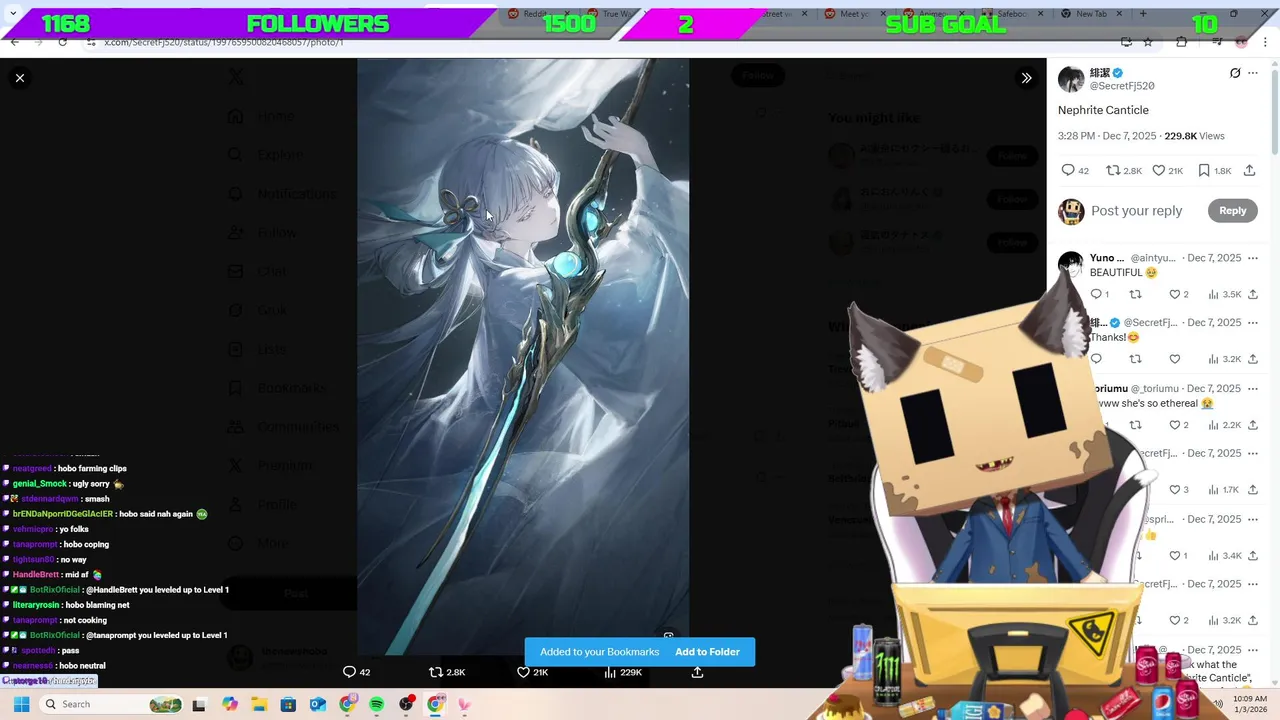Click Add to Folder in bookmark toast
The image size is (1280, 720).
pos(707,652)
